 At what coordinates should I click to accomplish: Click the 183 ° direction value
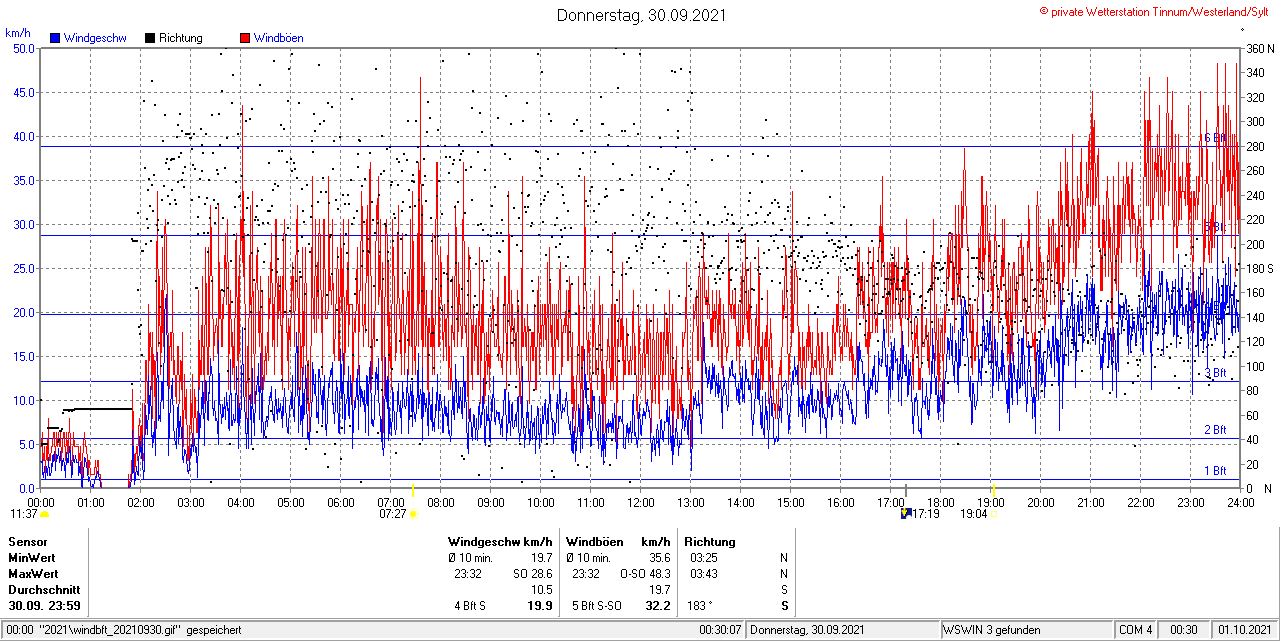pyautogui.click(x=701, y=606)
